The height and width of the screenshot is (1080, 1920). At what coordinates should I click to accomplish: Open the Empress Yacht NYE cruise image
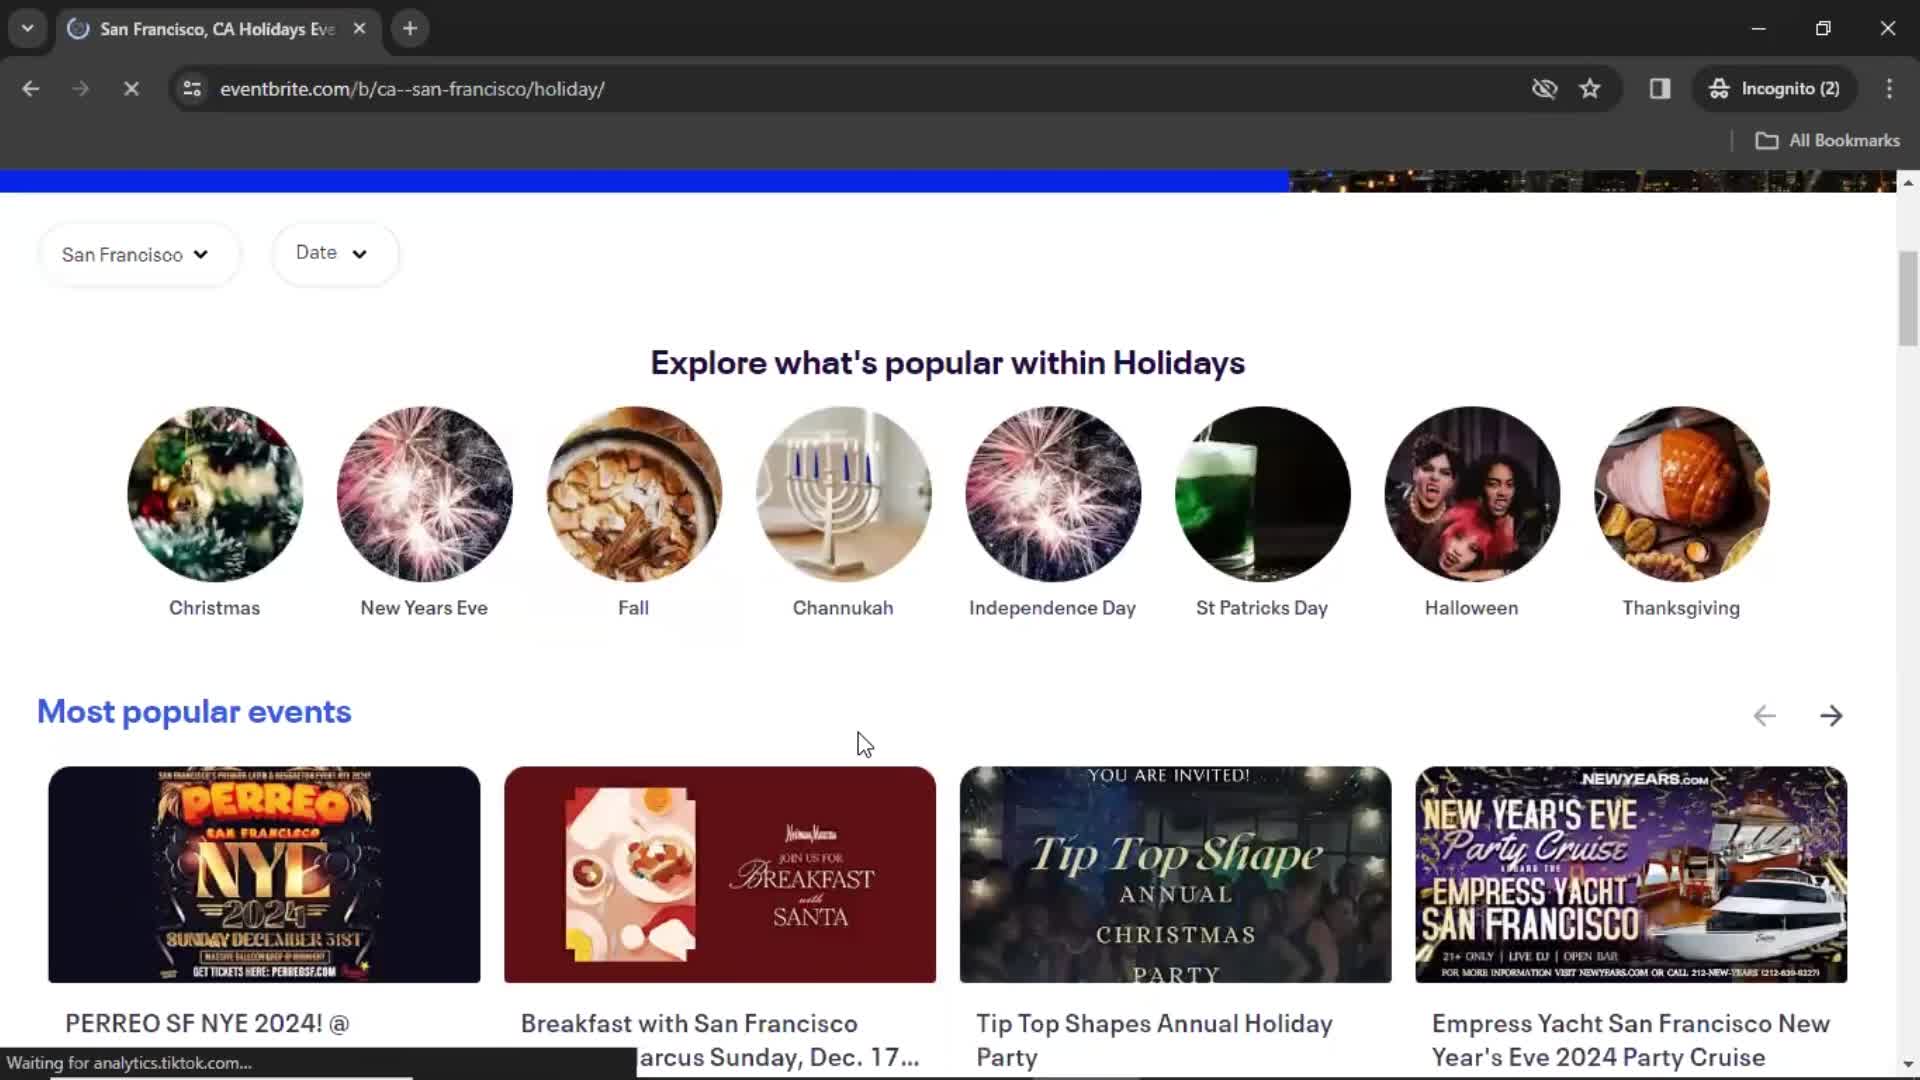coord(1631,875)
